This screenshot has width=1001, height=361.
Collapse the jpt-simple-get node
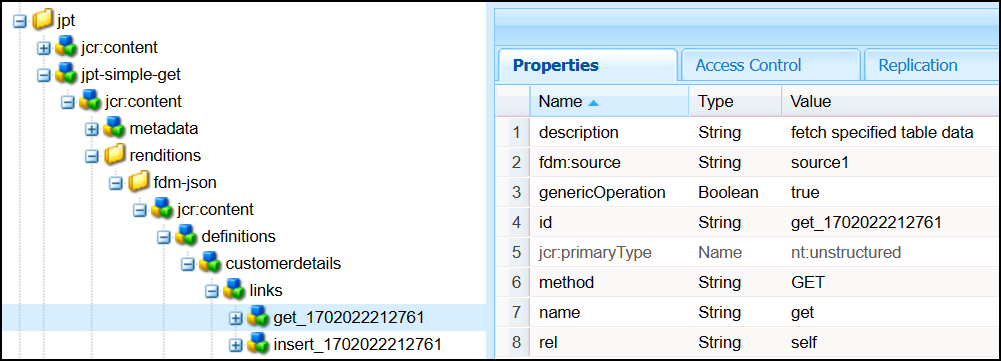[x=43, y=75]
